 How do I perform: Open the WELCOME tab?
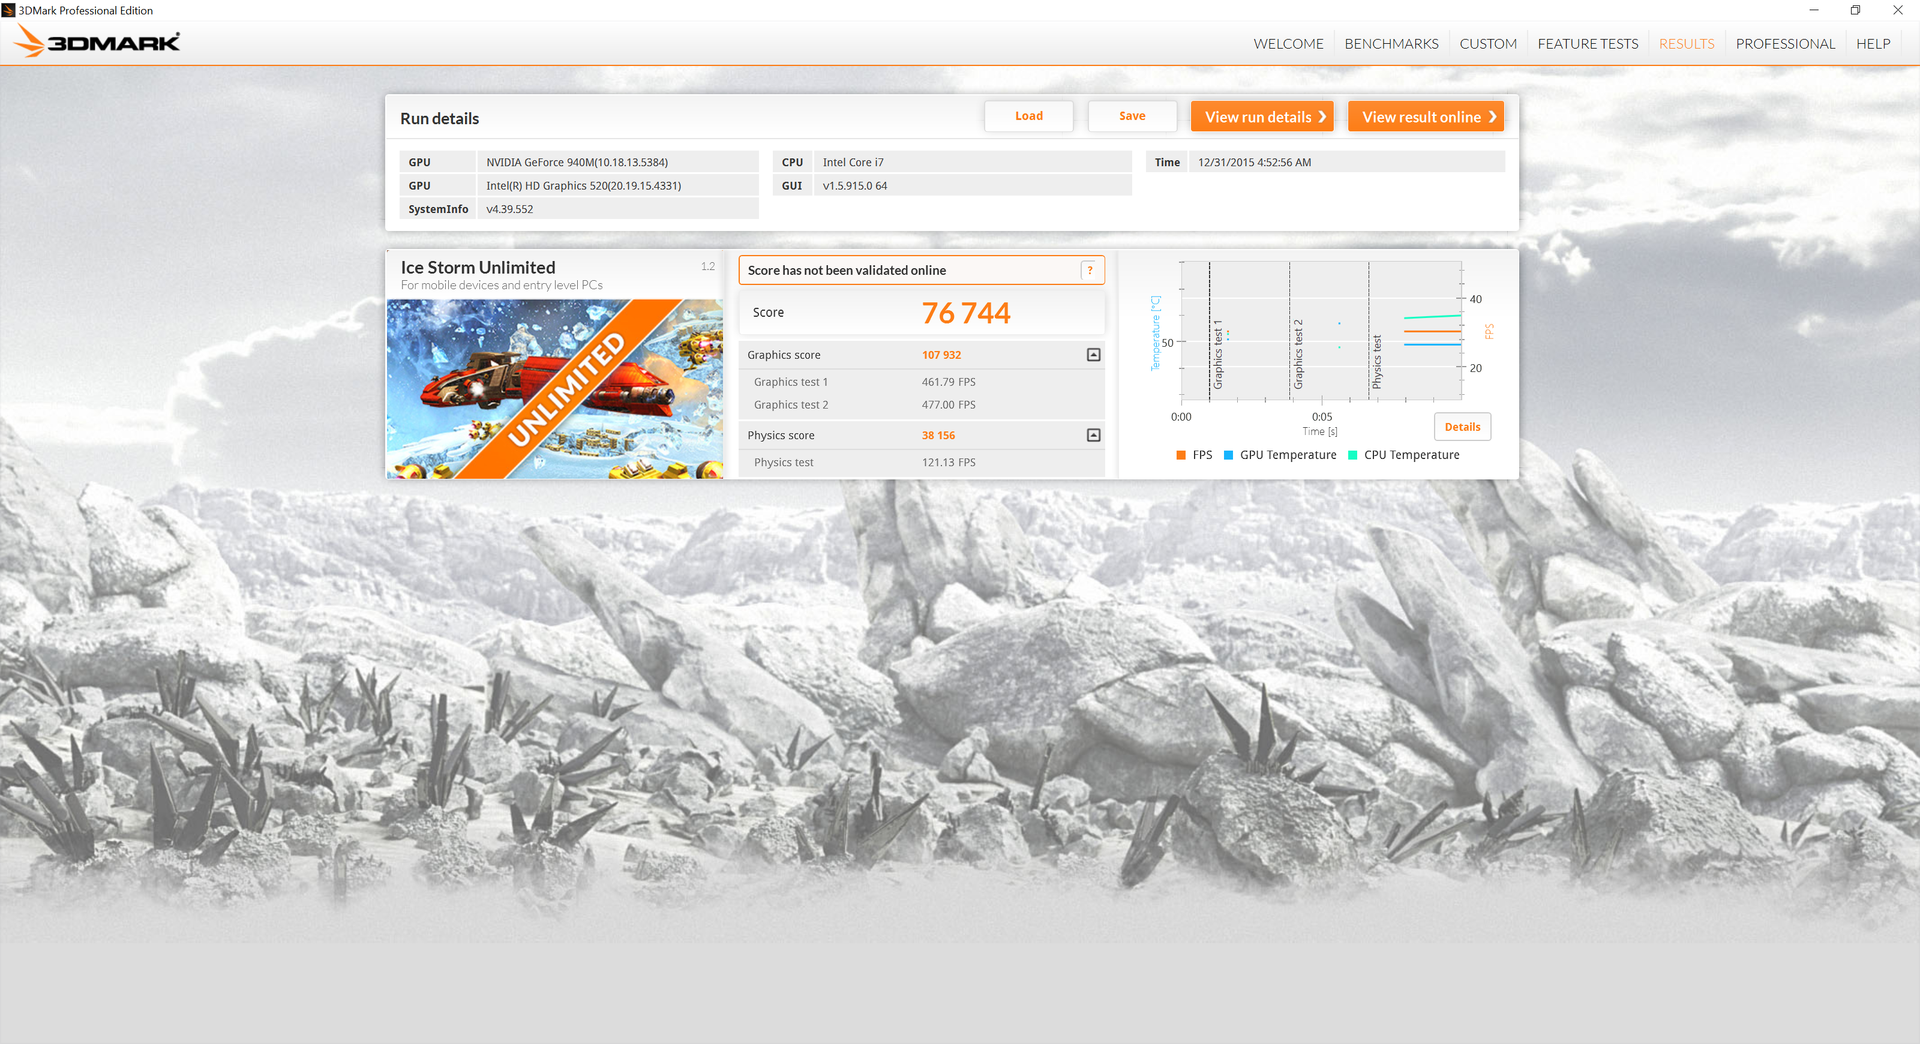tap(1288, 44)
